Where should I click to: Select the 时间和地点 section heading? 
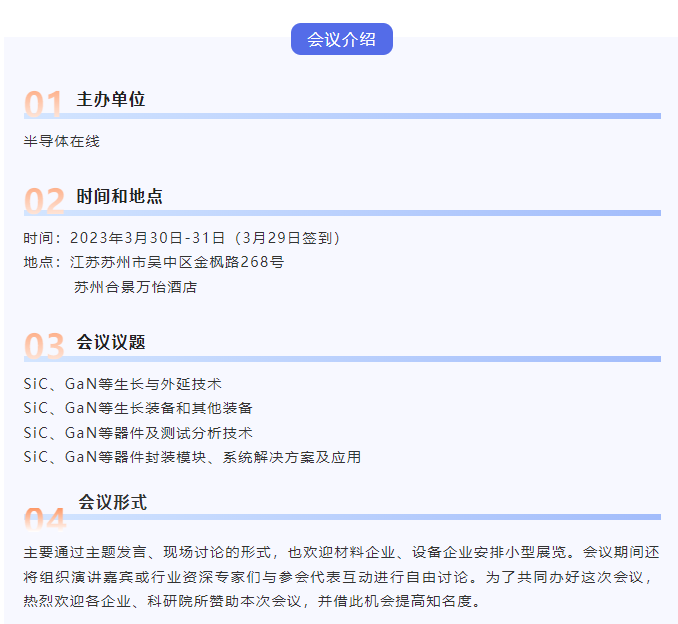120,196
